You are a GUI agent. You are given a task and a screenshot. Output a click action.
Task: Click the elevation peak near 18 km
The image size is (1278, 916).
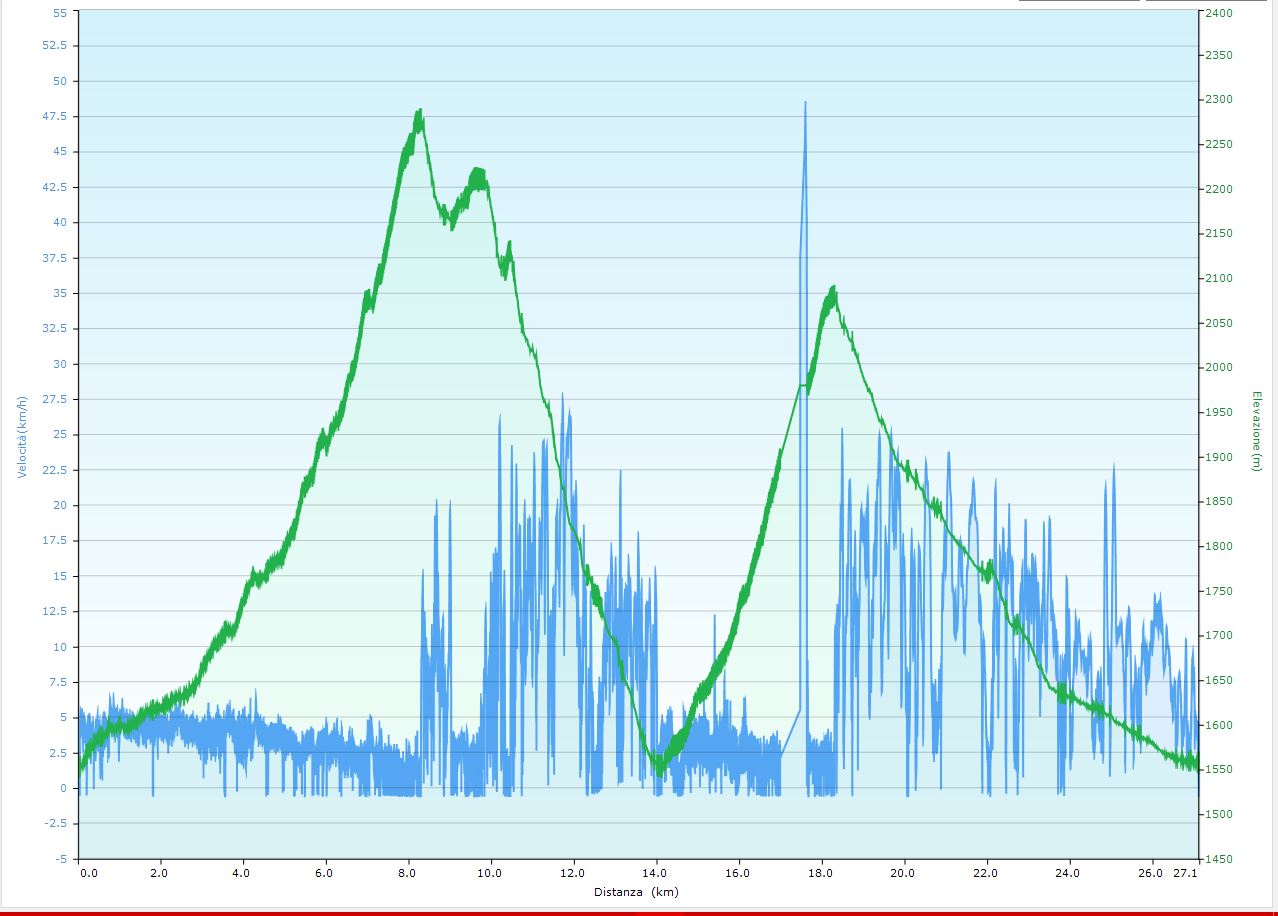(x=833, y=289)
